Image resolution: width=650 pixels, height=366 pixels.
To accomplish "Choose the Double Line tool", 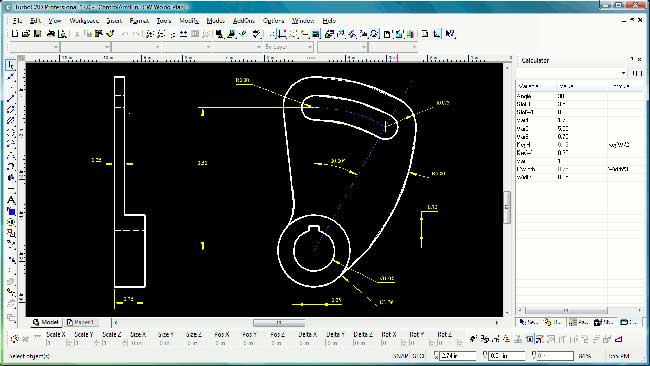I will point(11,109).
